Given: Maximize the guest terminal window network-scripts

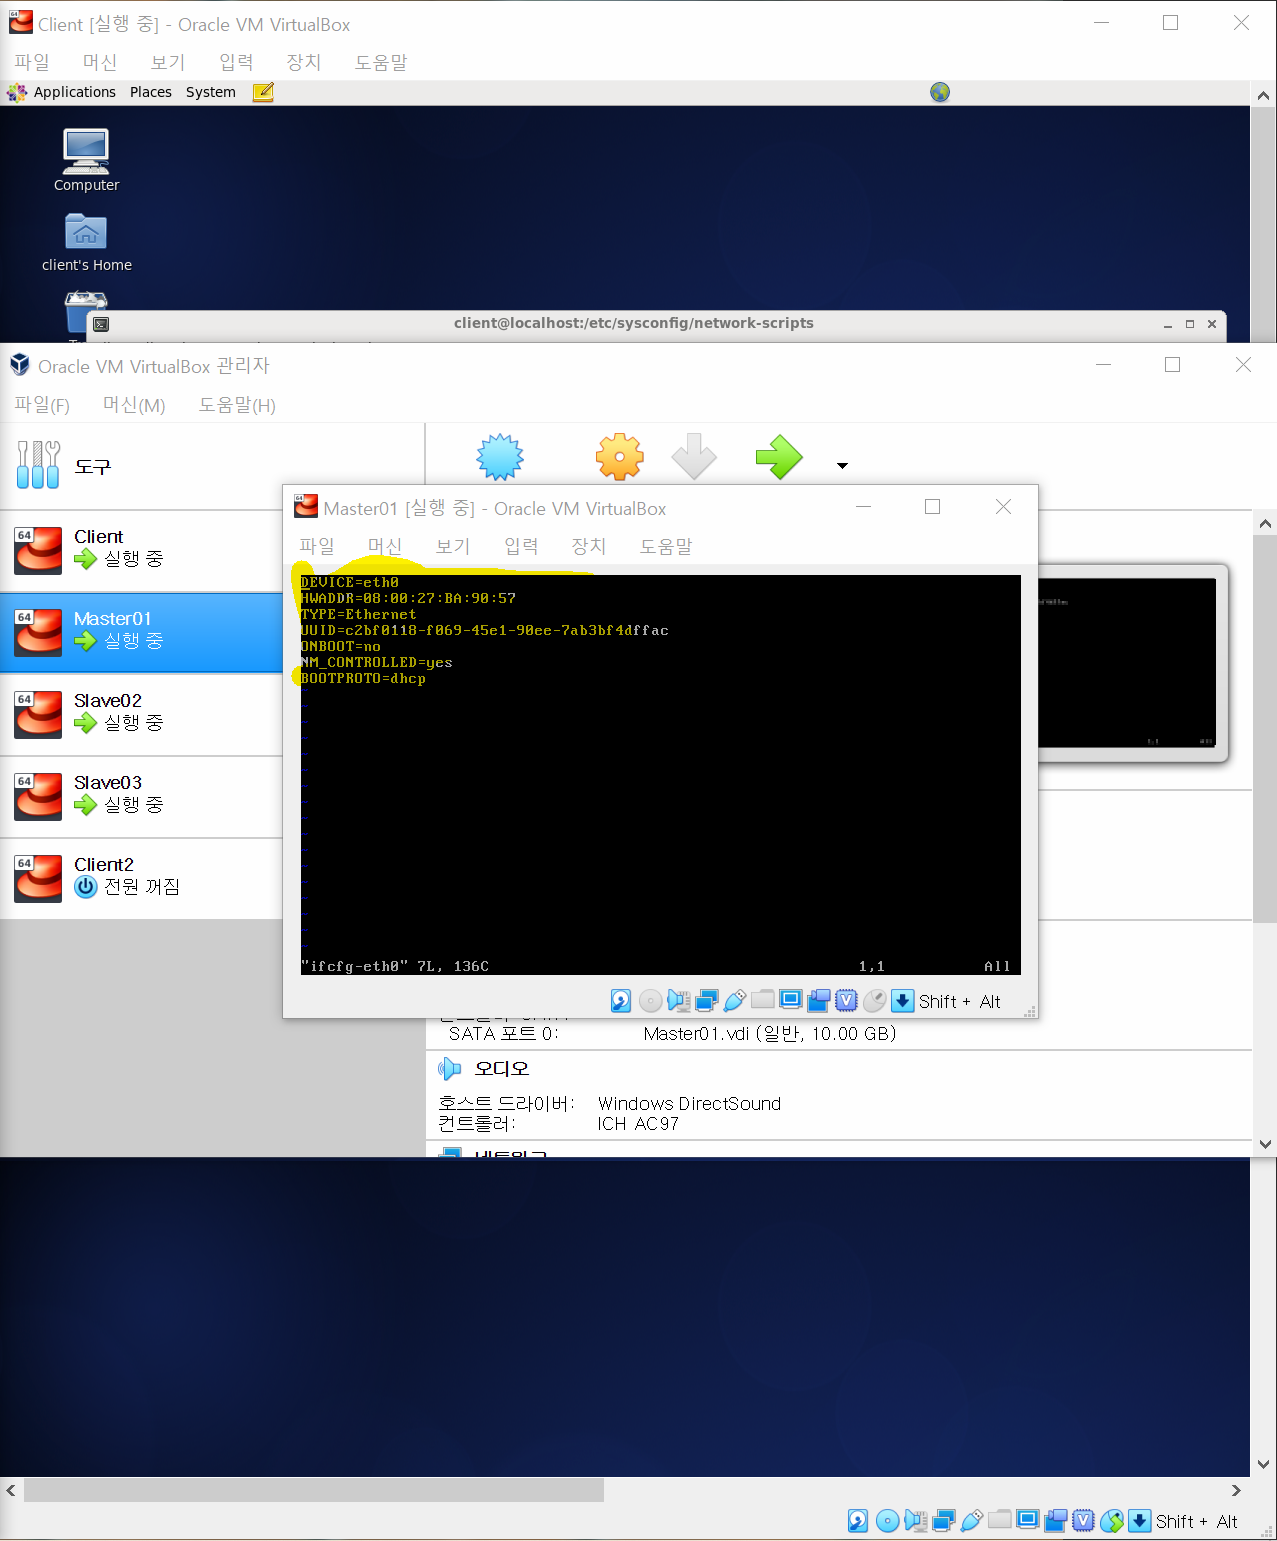Looking at the screenshot, I should 1190,324.
